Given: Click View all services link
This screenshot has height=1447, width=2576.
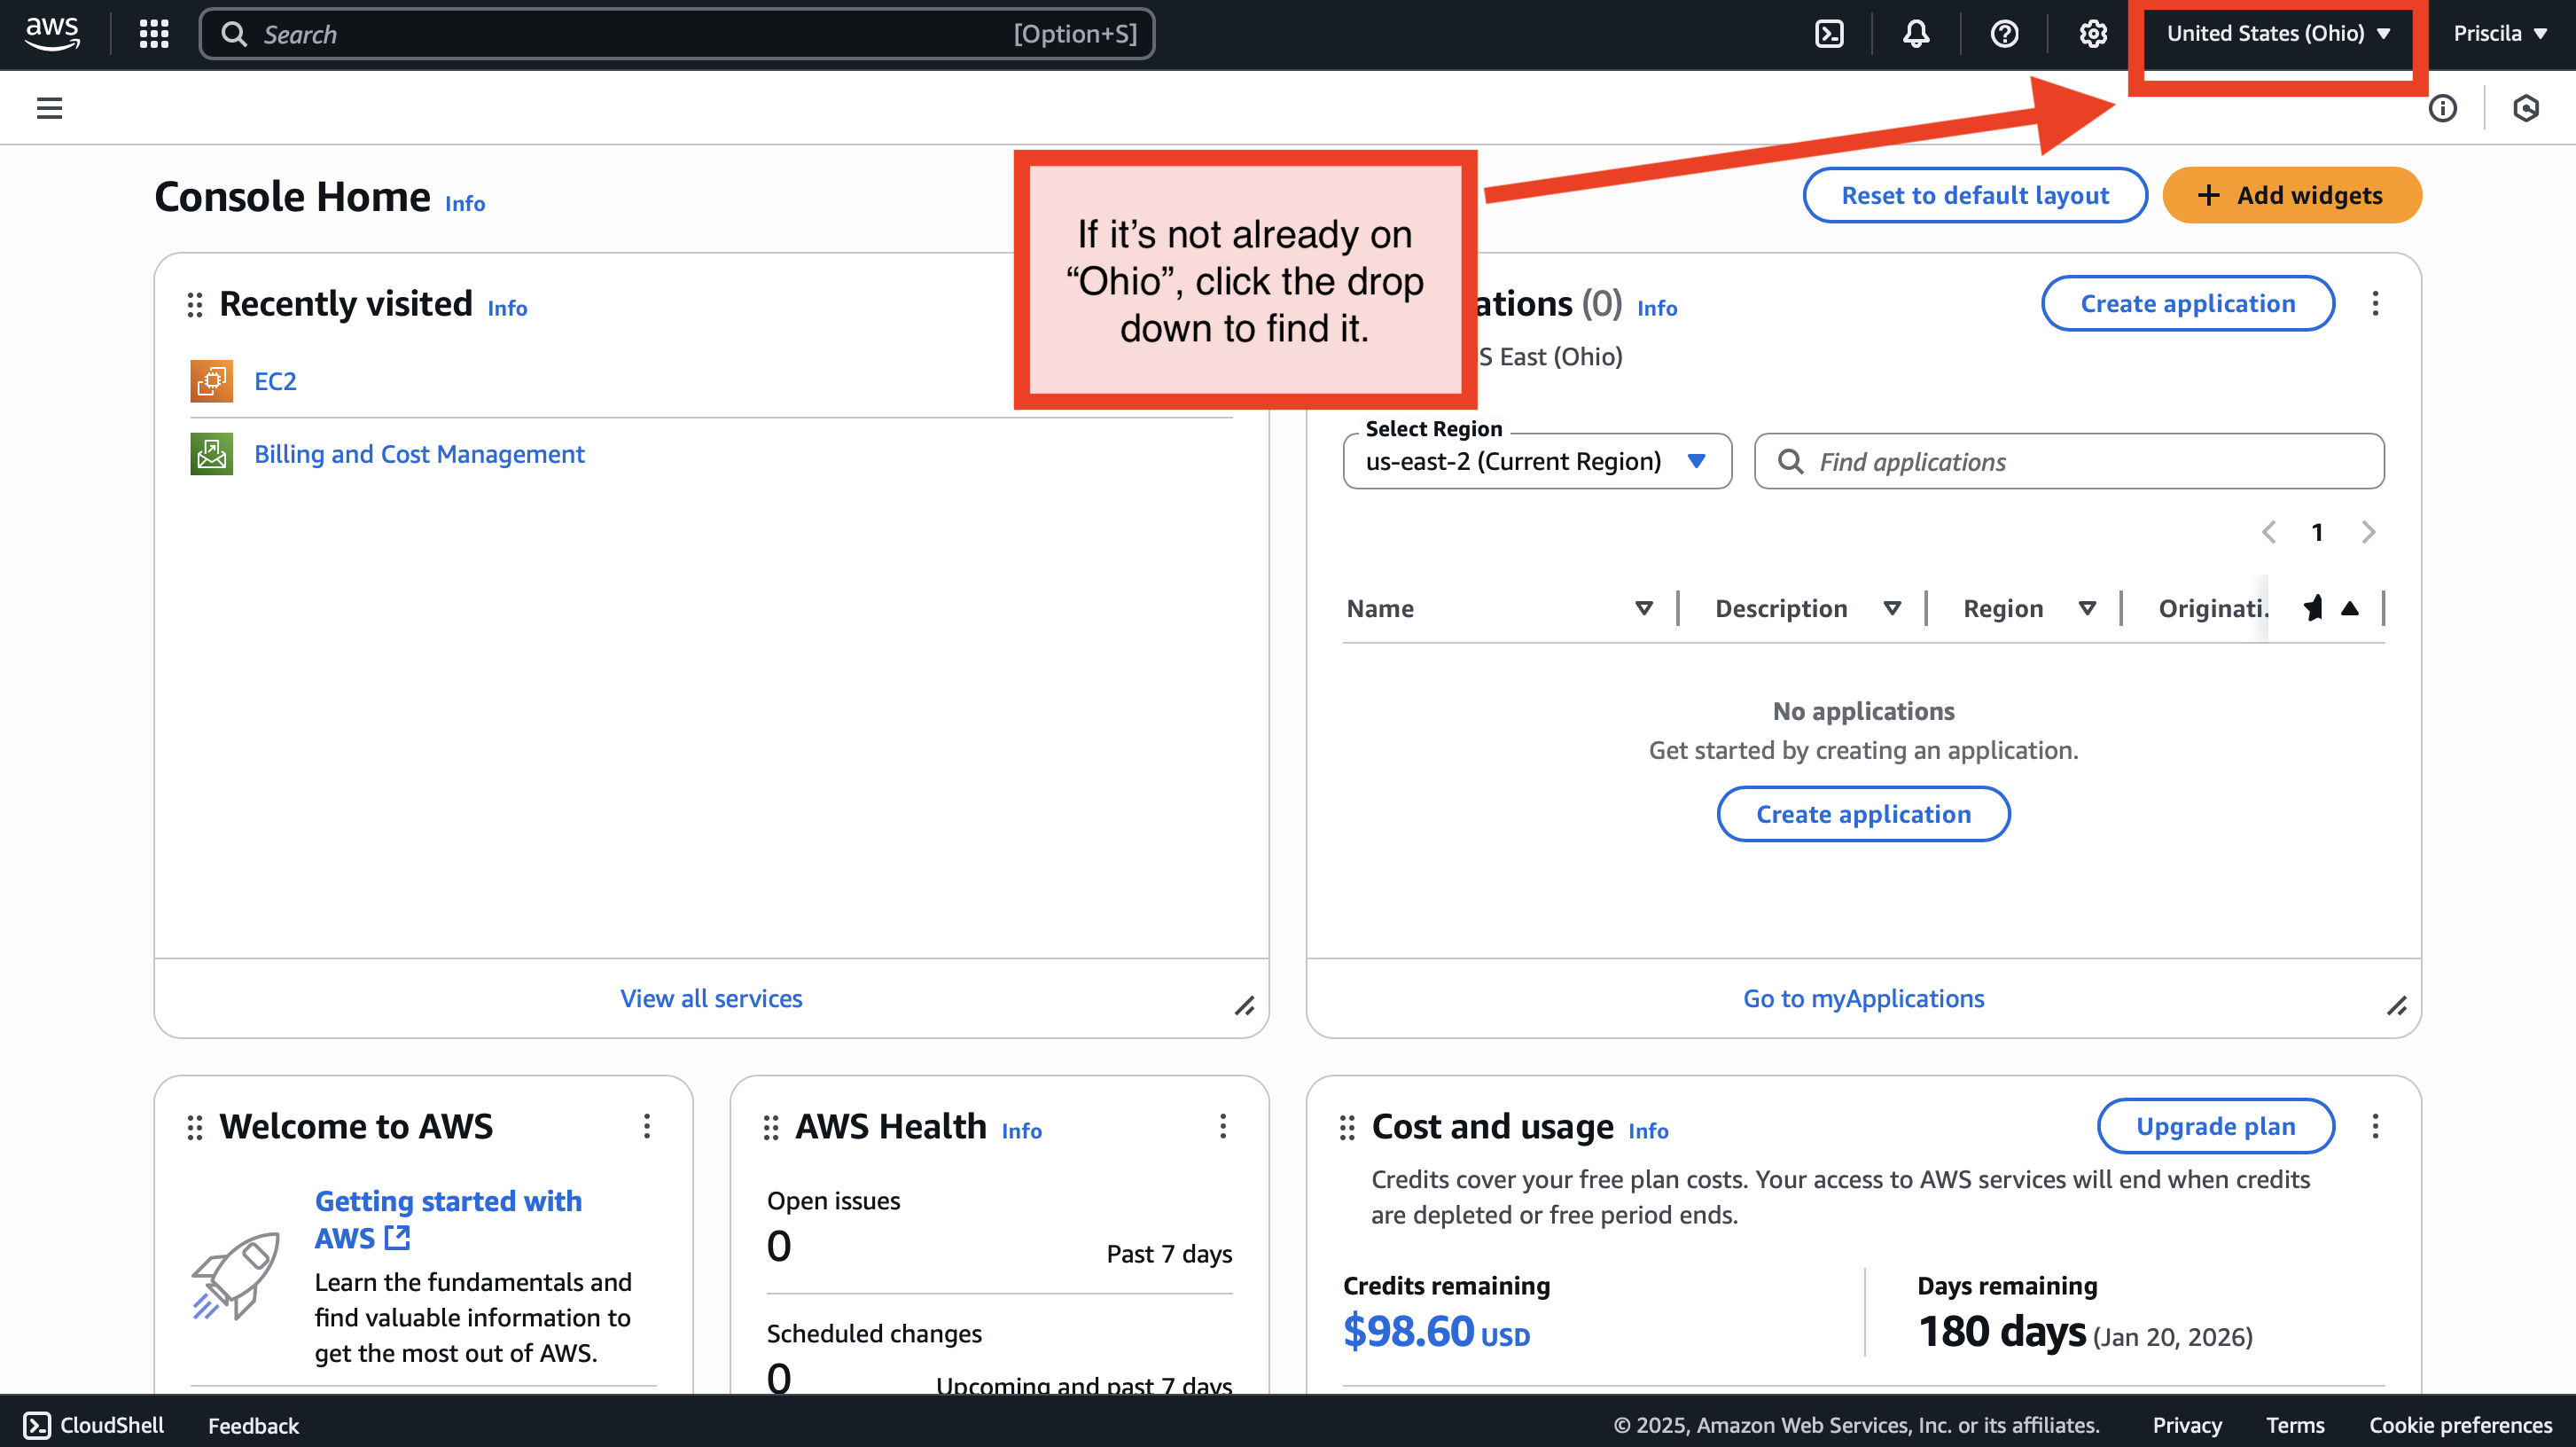Looking at the screenshot, I should tap(711, 998).
